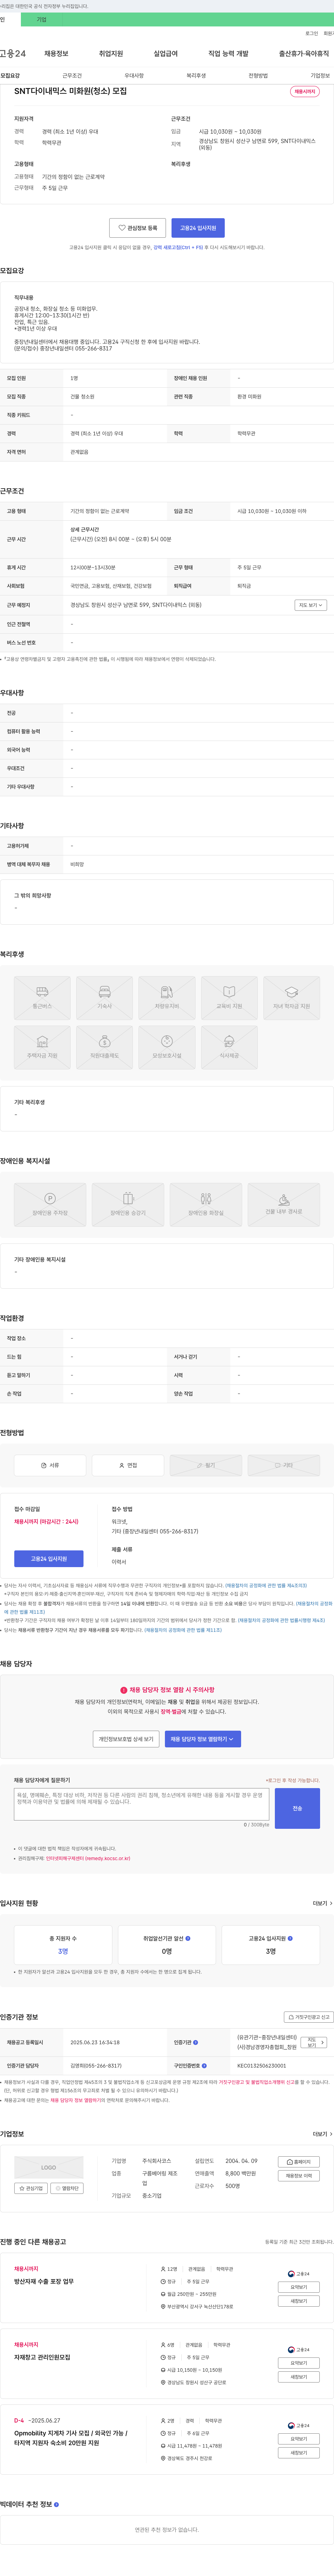334x2576 pixels.
Task: Click the 서류 screening method box
Action: coord(50,1465)
